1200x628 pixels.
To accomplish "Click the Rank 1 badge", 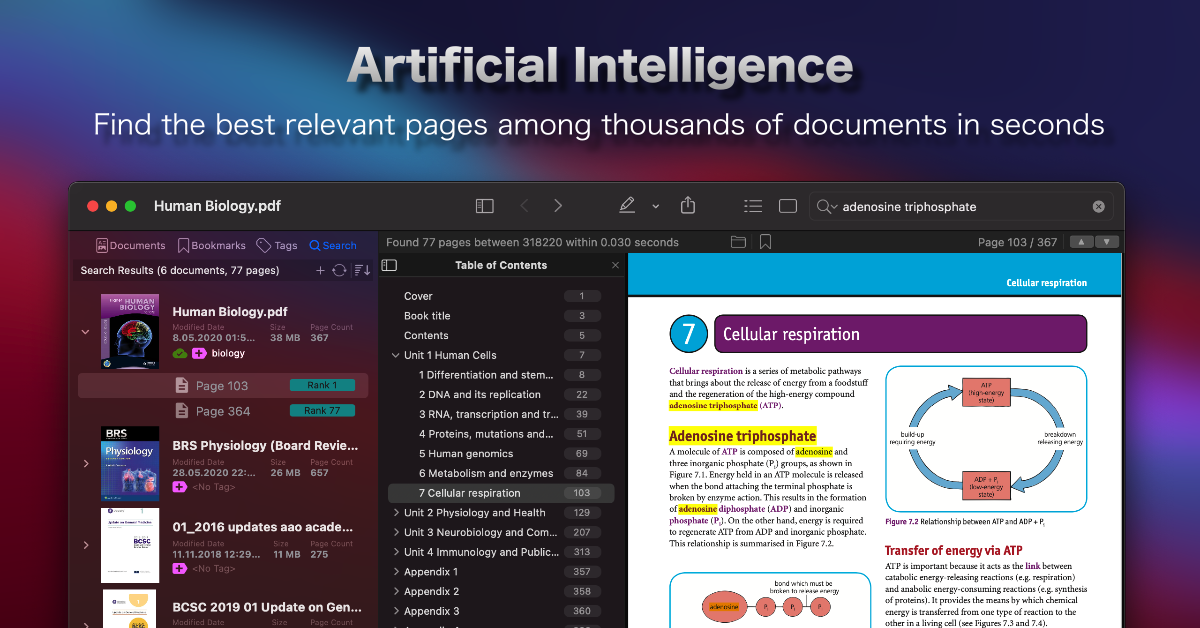I will (x=321, y=385).
